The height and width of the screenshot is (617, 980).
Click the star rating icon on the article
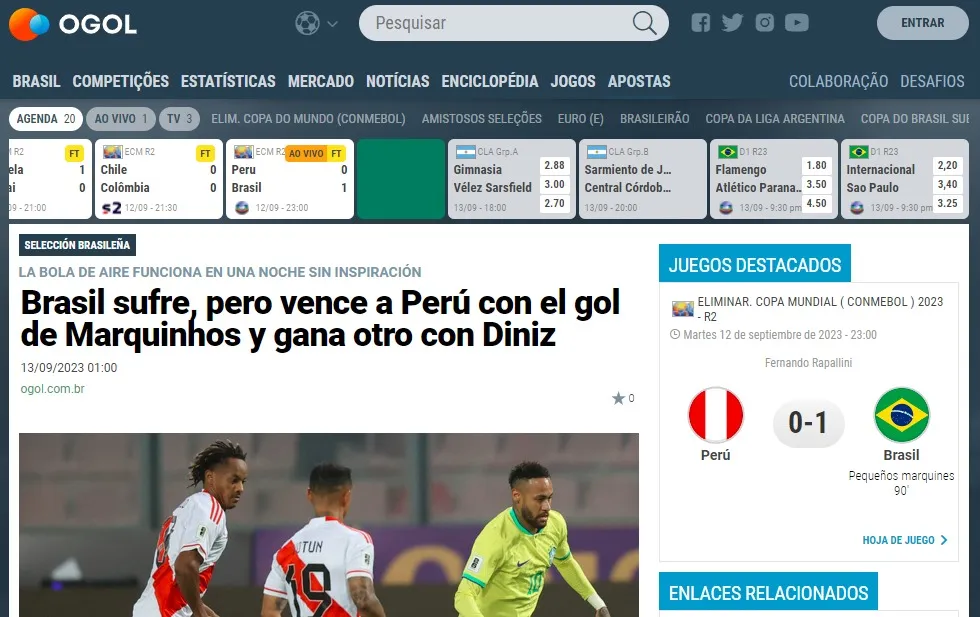coord(618,398)
